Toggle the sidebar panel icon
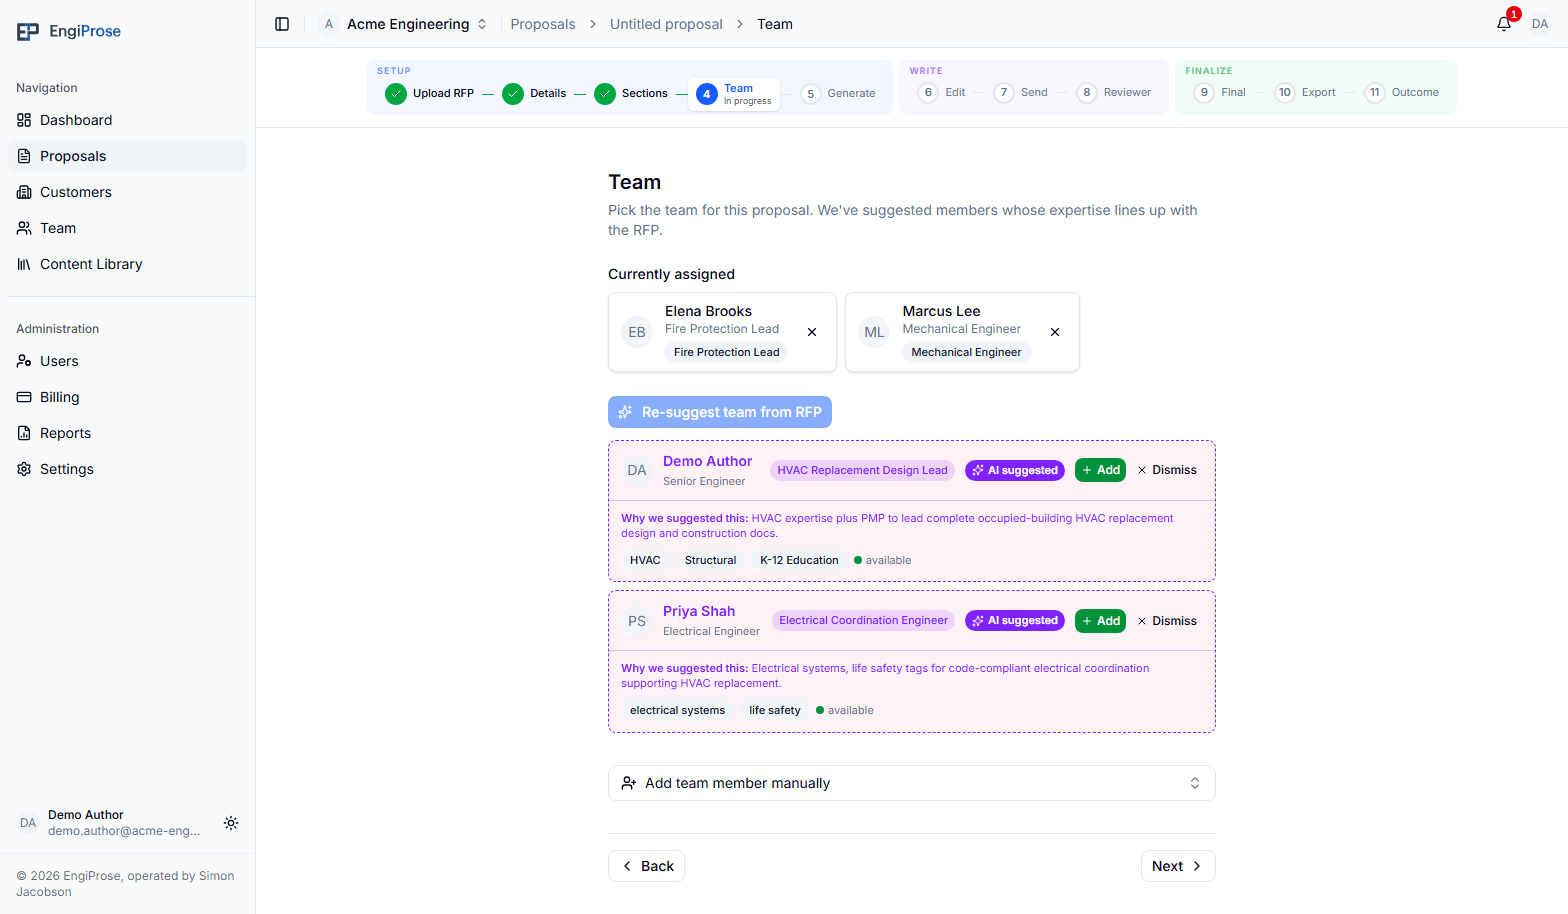Image resolution: width=1568 pixels, height=914 pixels. [282, 24]
